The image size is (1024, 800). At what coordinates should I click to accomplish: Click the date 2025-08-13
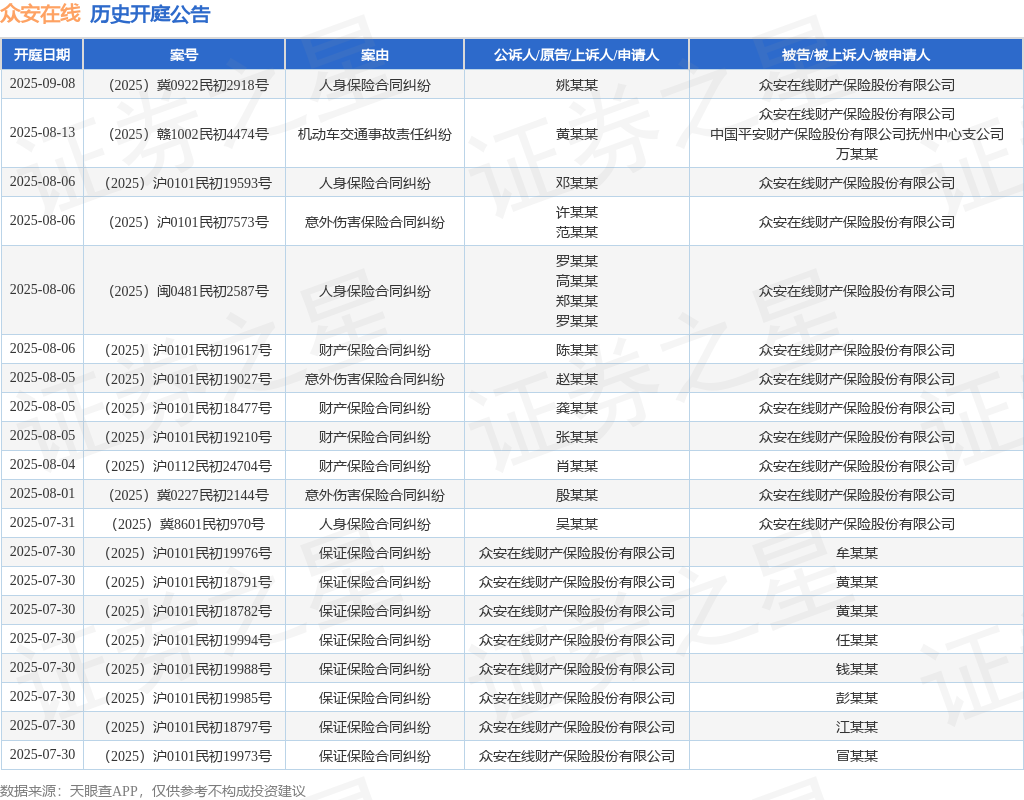click(x=42, y=133)
